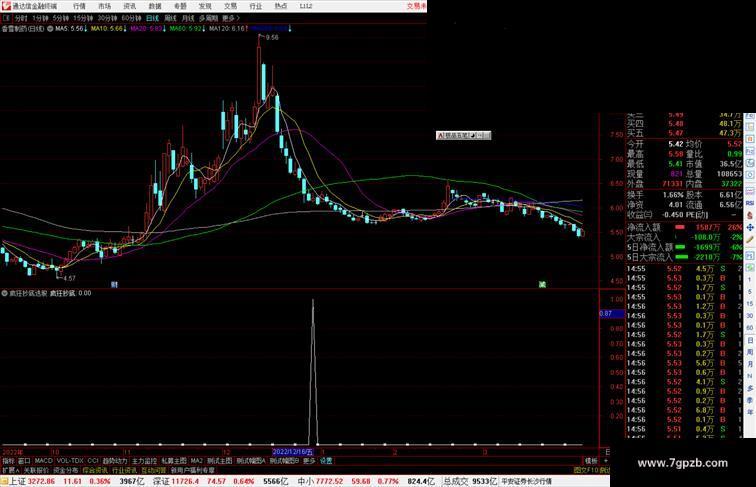Viewport: 756px width, 487px height.
Task: Open 资金分布 tab
Action: tap(66, 470)
